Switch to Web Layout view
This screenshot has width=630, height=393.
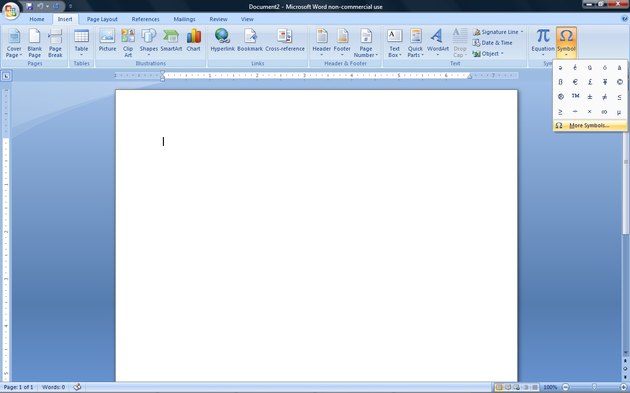517,387
